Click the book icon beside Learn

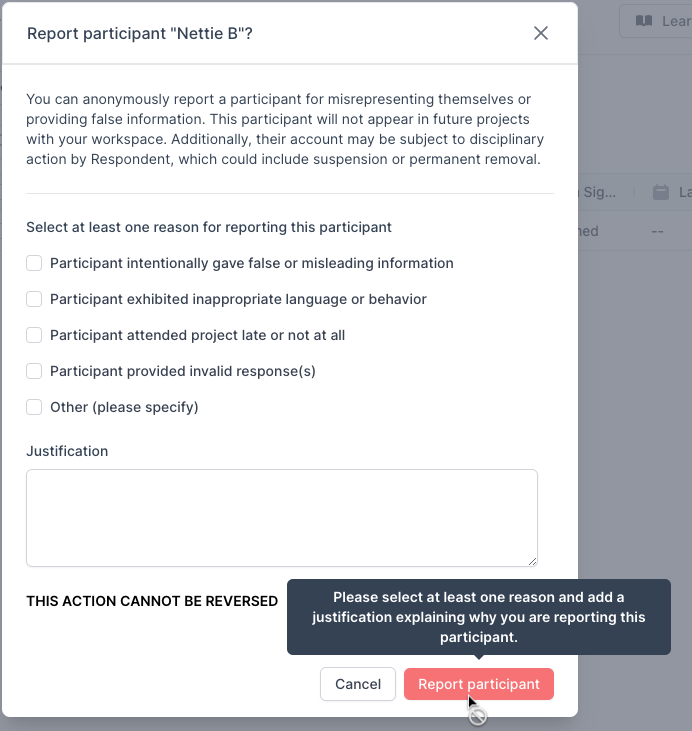[644, 21]
